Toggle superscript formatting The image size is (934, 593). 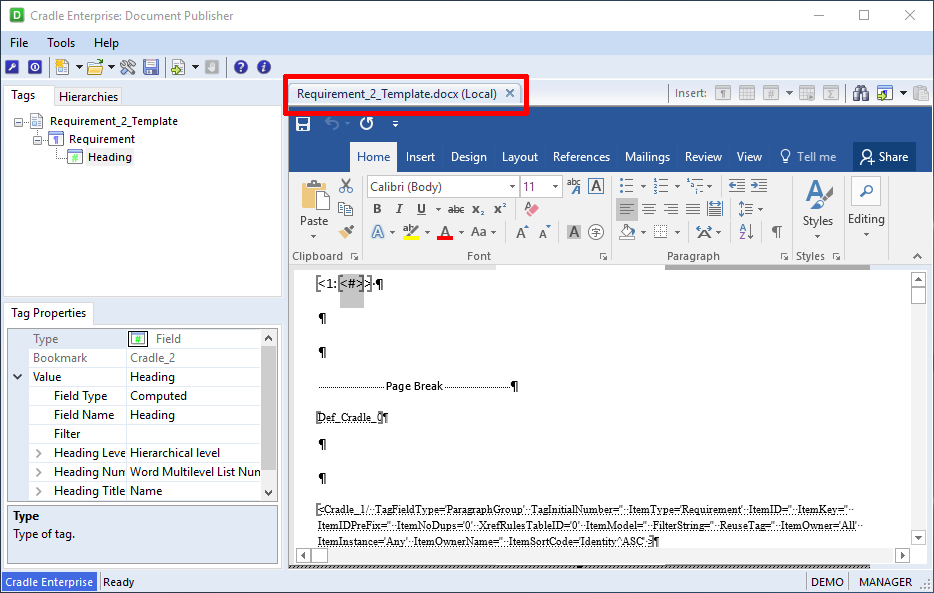click(500, 208)
